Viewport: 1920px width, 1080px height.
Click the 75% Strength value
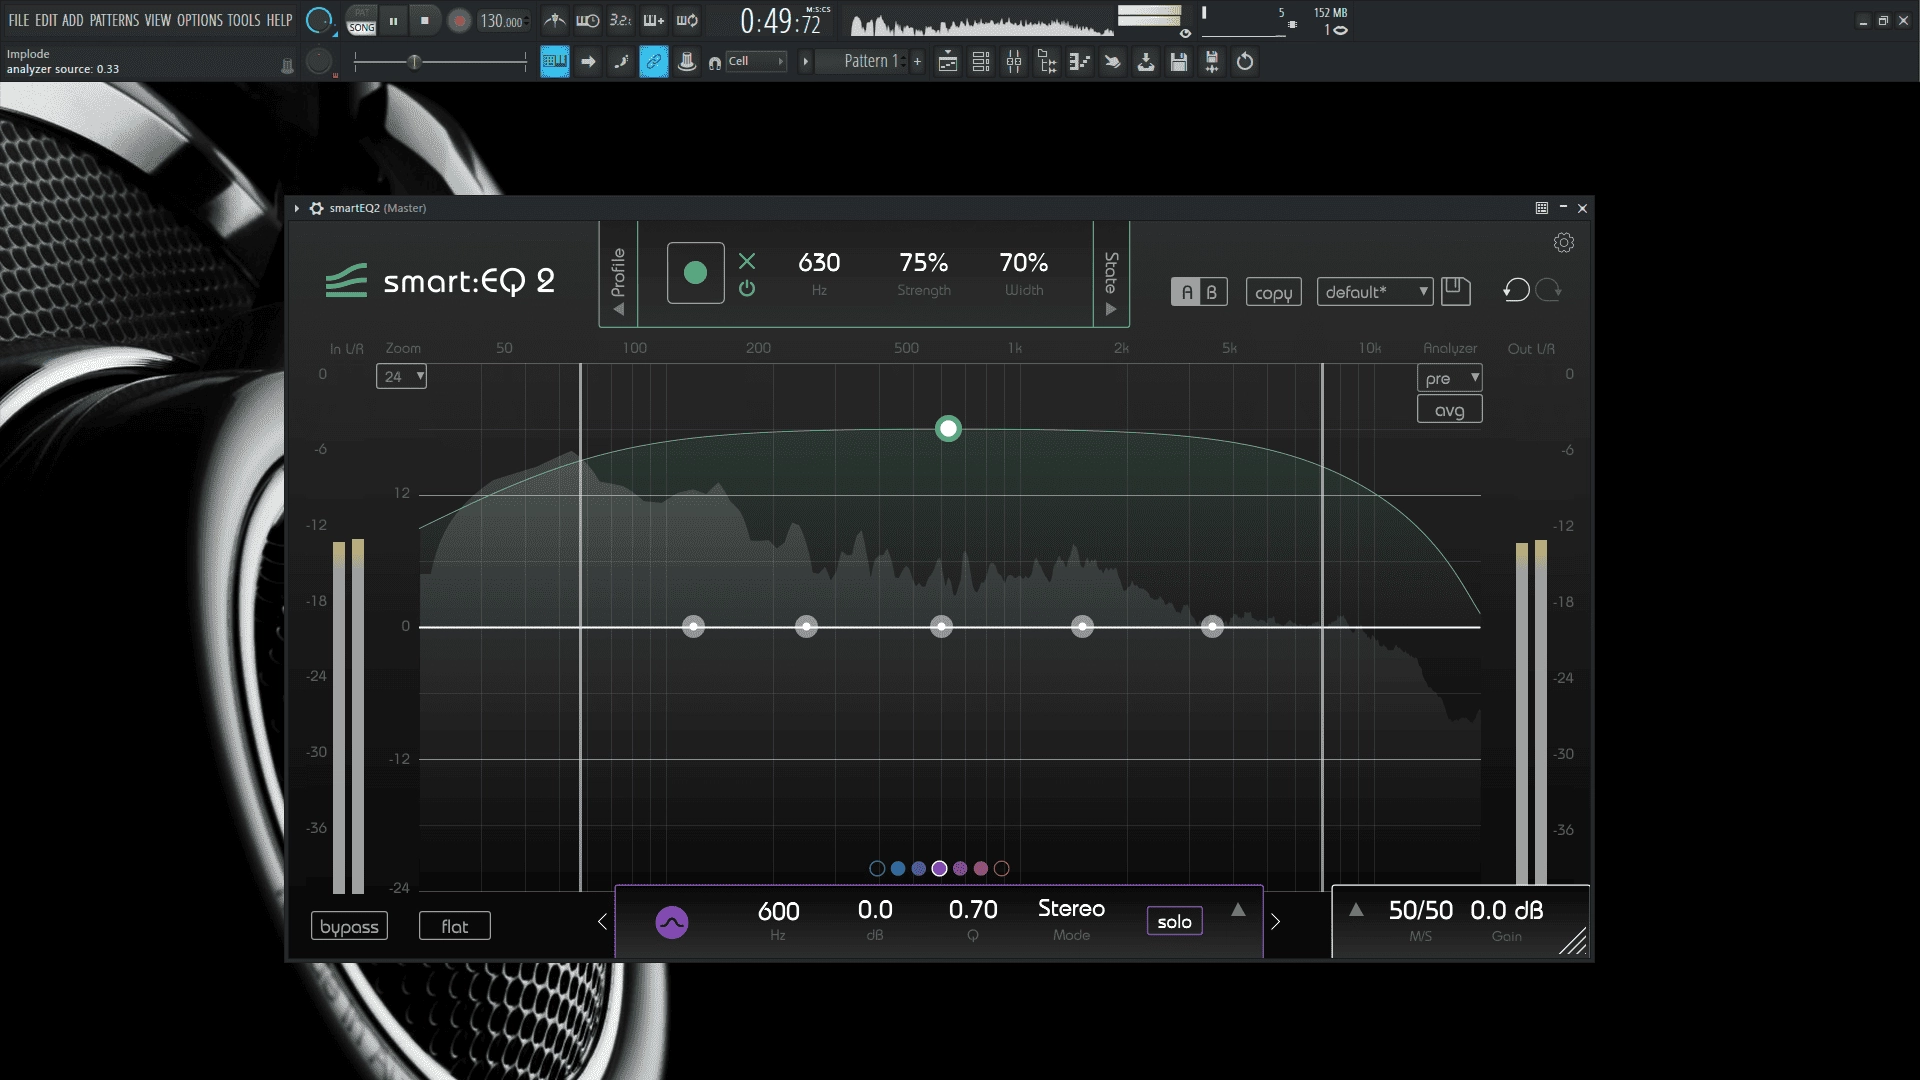(923, 263)
